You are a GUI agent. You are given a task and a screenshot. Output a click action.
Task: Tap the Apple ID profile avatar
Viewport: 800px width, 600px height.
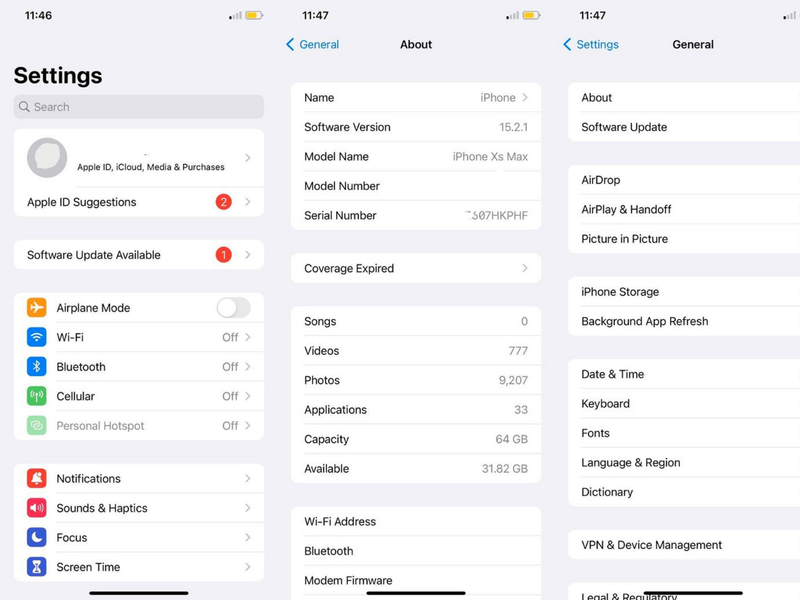[47, 158]
